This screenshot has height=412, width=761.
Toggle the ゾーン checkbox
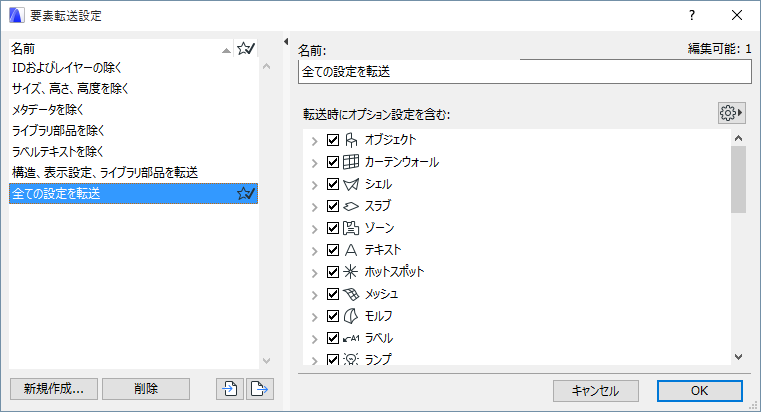[x=332, y=228]
